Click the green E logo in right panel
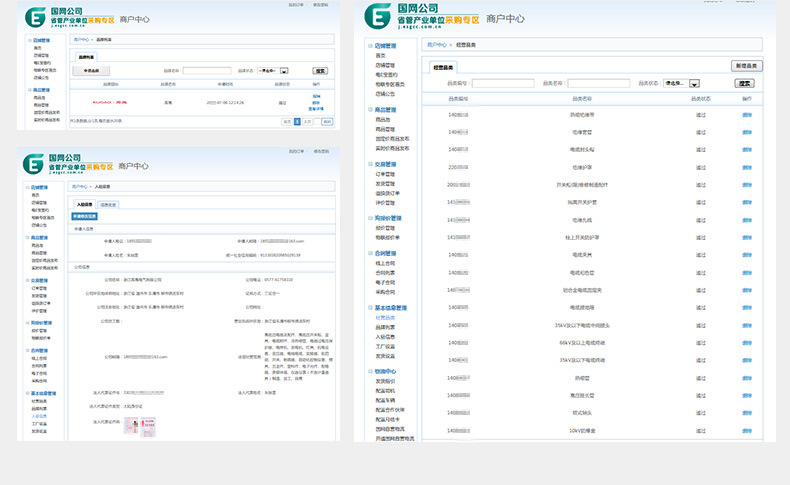This screenshot has height=485, width=790. click(377, 16)
